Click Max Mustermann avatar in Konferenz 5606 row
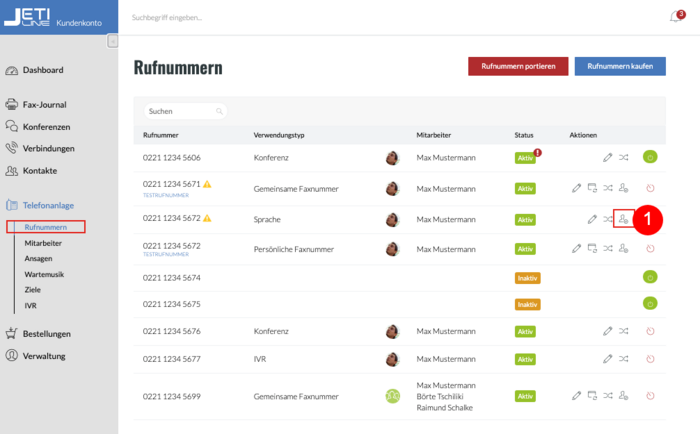Image resolution: width=700 pixels, height=434 pixels. (393, 157)
